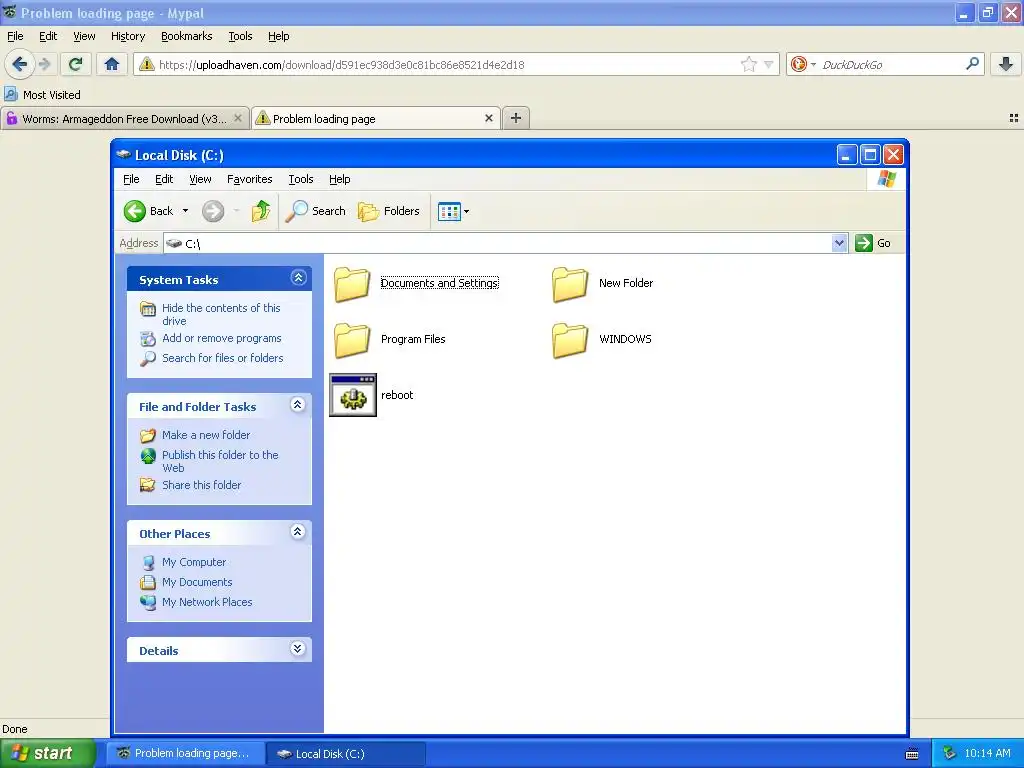The height and width of the screenshot is (768, 1024).
Task: Open URL bar history dropdown
Action: point(769,64)
